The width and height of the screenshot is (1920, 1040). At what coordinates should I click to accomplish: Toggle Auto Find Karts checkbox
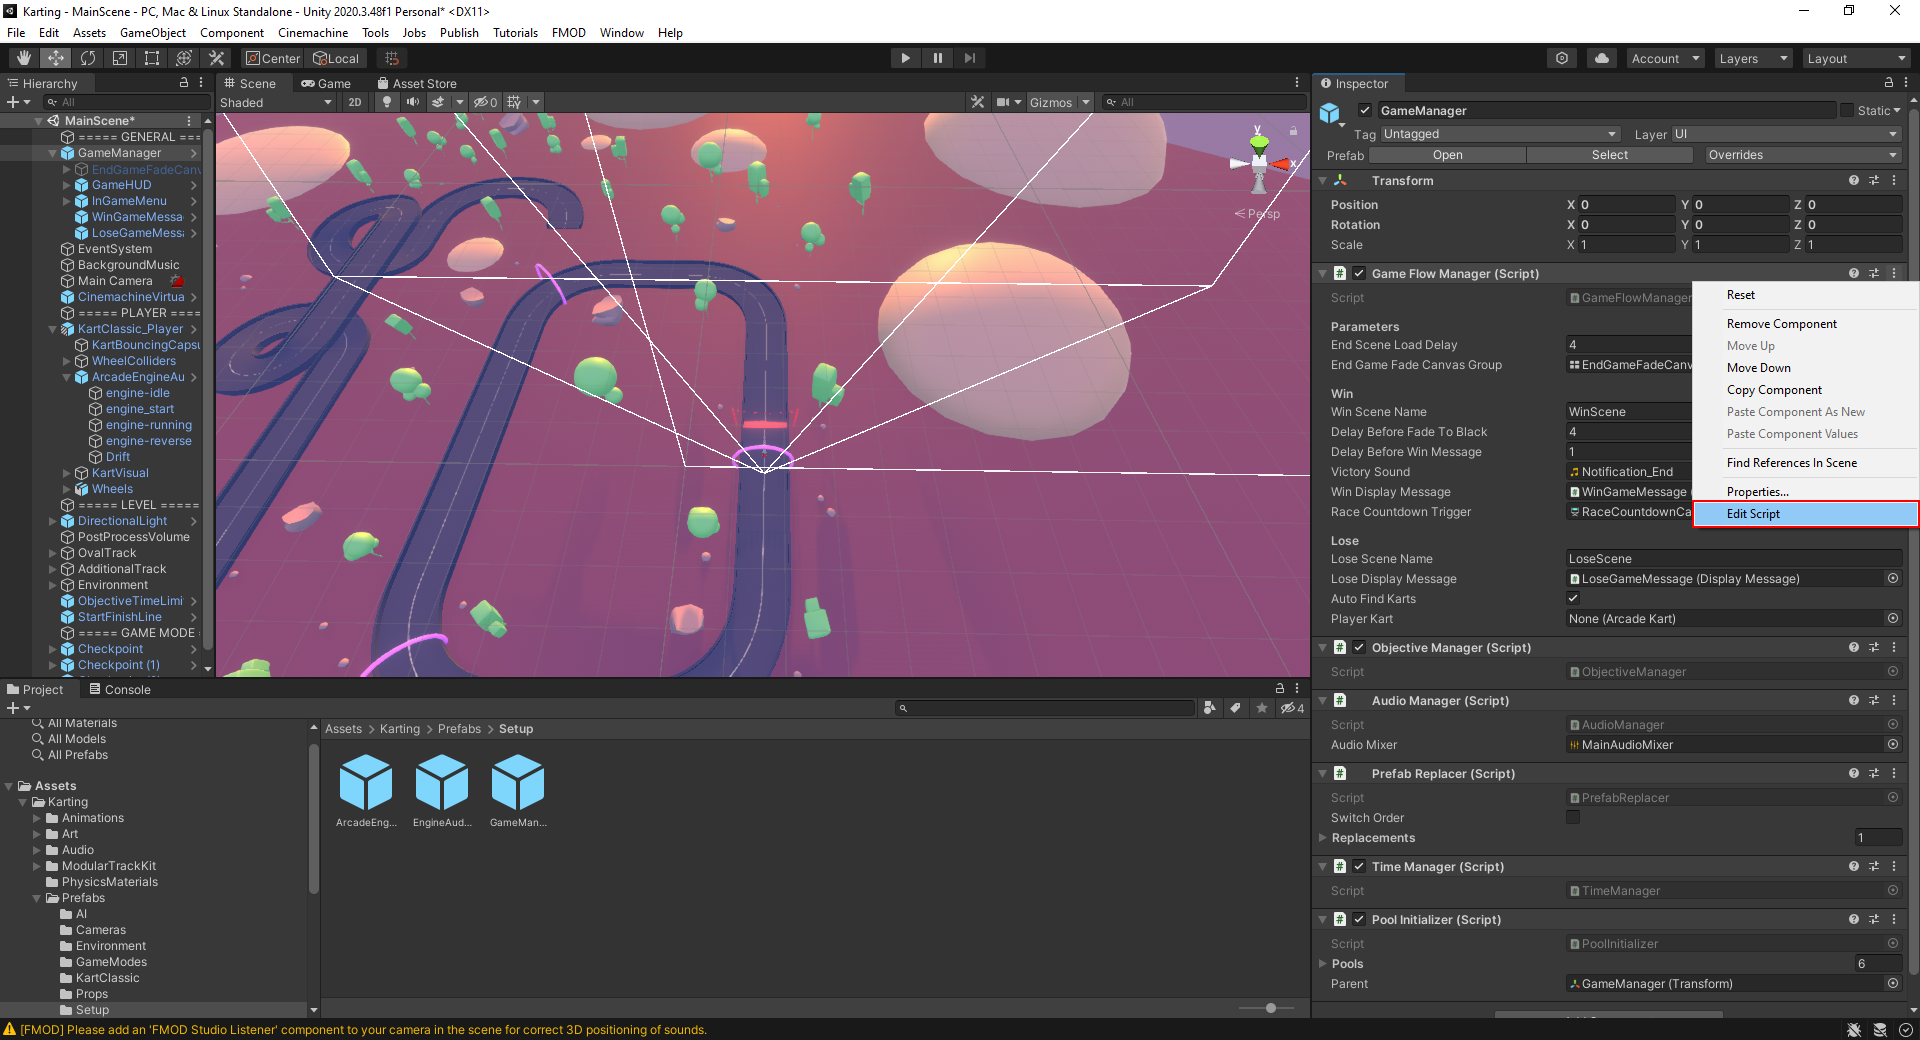pyautogui.click(x=1573, y=598)
